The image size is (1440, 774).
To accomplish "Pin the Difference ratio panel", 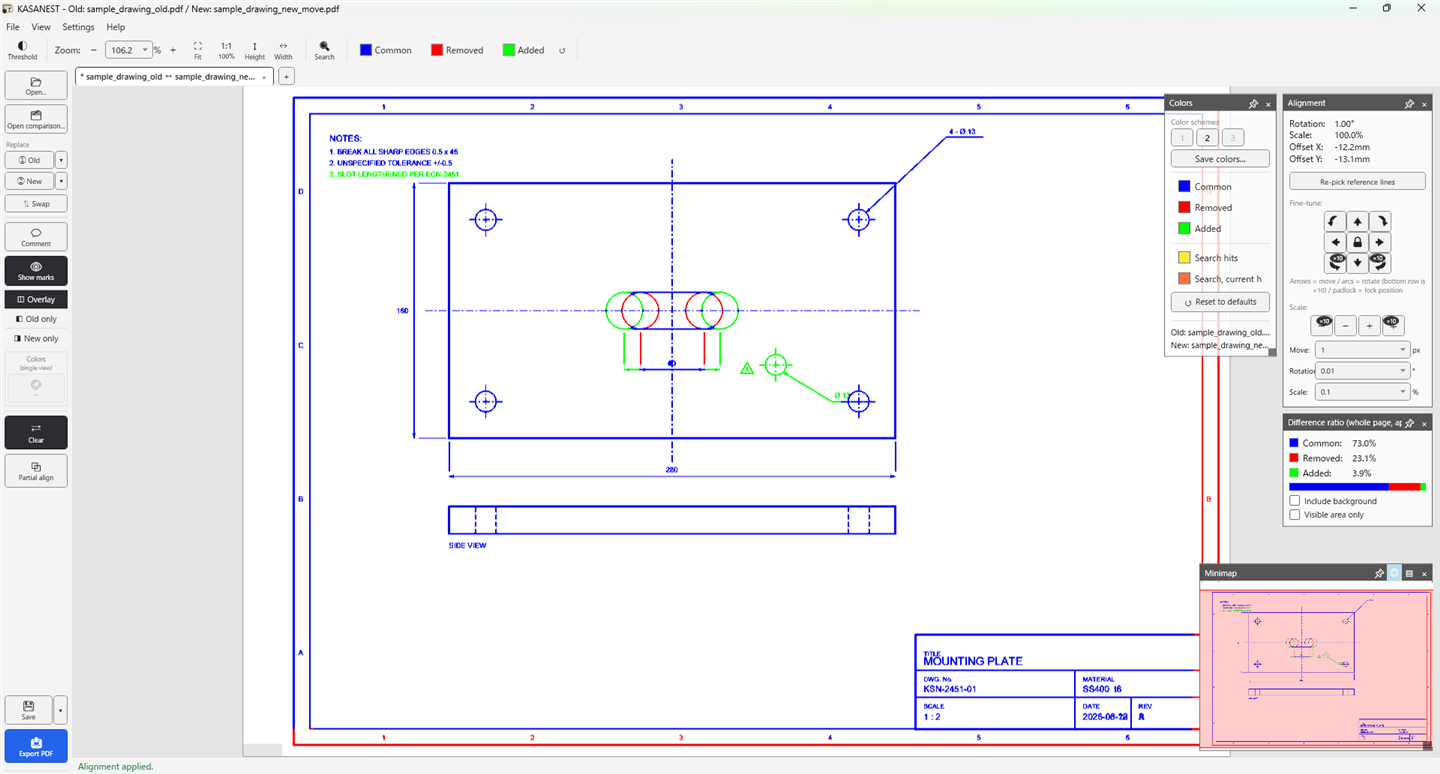I will click(x=1408, y=423).
